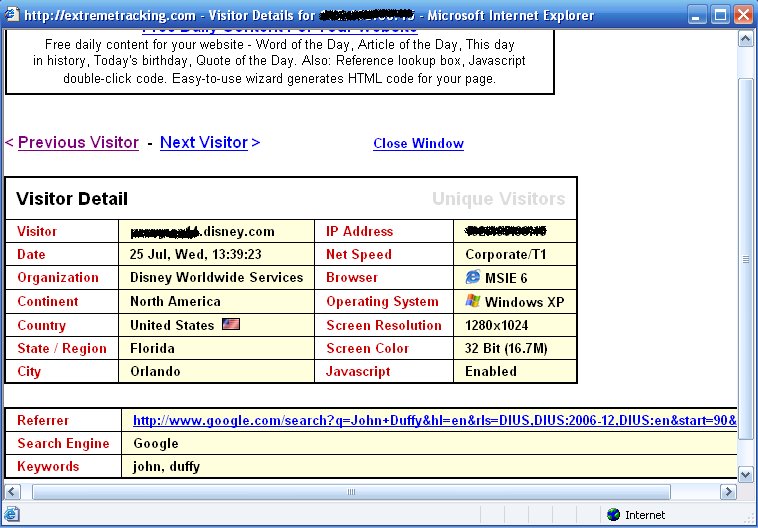Click the City row label
Image resolution: width=758 pixels, height=528 pixels.
29,372
